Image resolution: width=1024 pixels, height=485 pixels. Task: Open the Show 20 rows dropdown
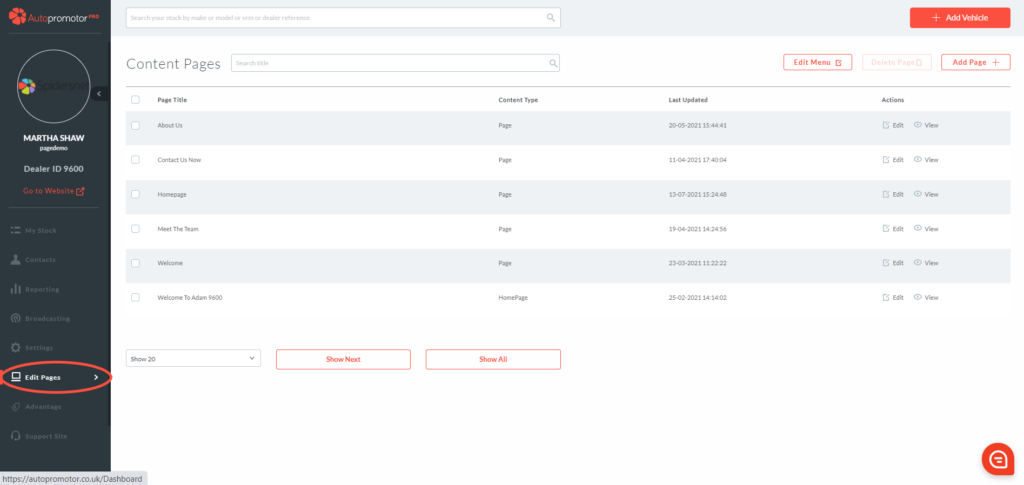pyautogui.click(x=193, y=358)
